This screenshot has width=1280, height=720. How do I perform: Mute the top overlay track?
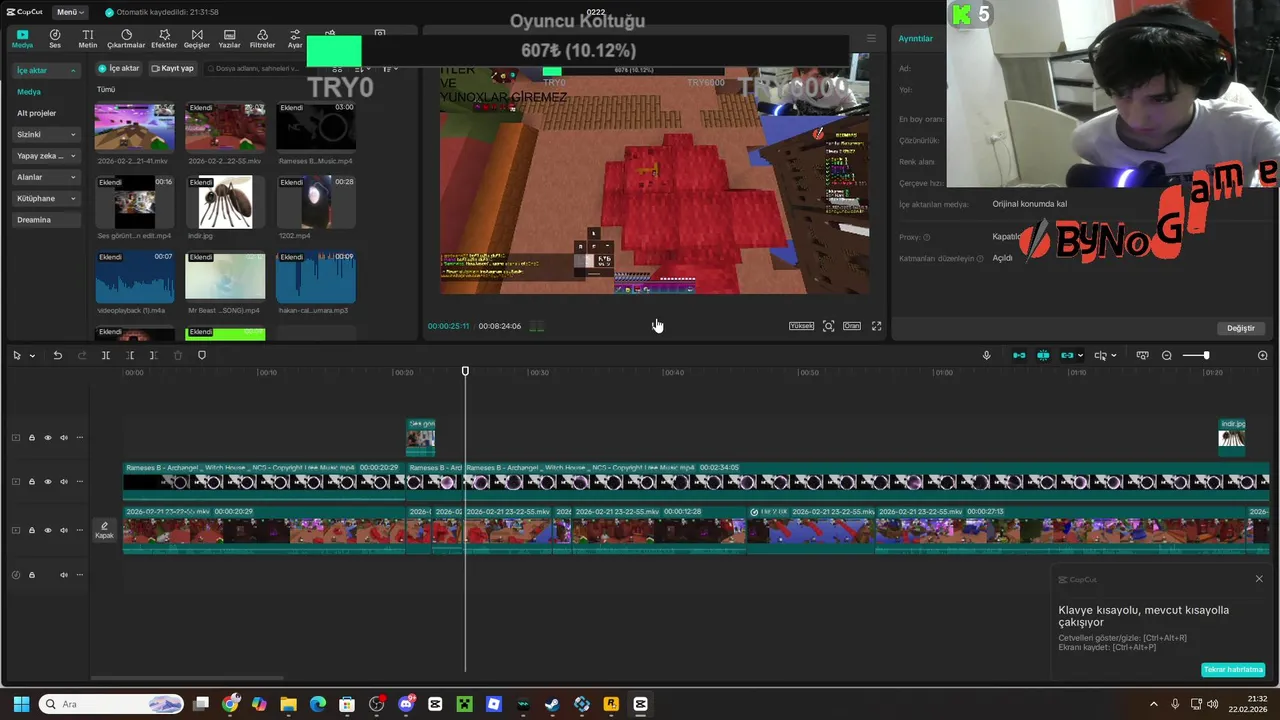[63, 438]
